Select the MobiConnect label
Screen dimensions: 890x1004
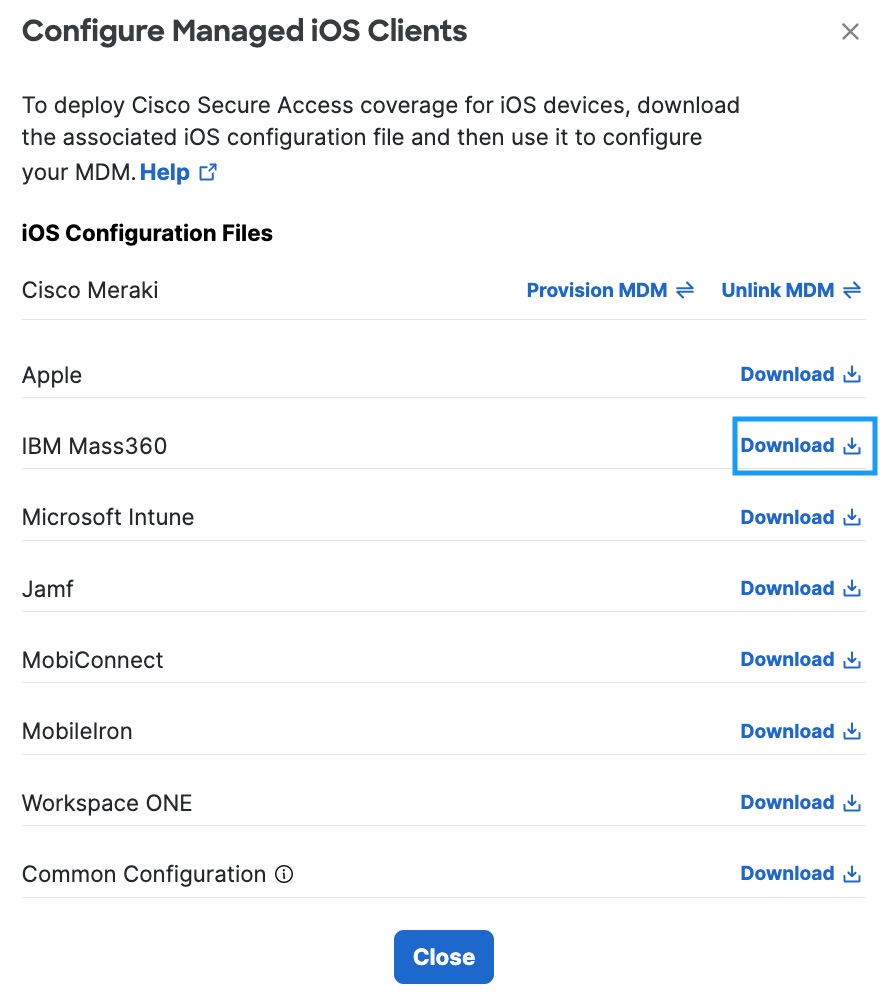[x=93, y=660]
